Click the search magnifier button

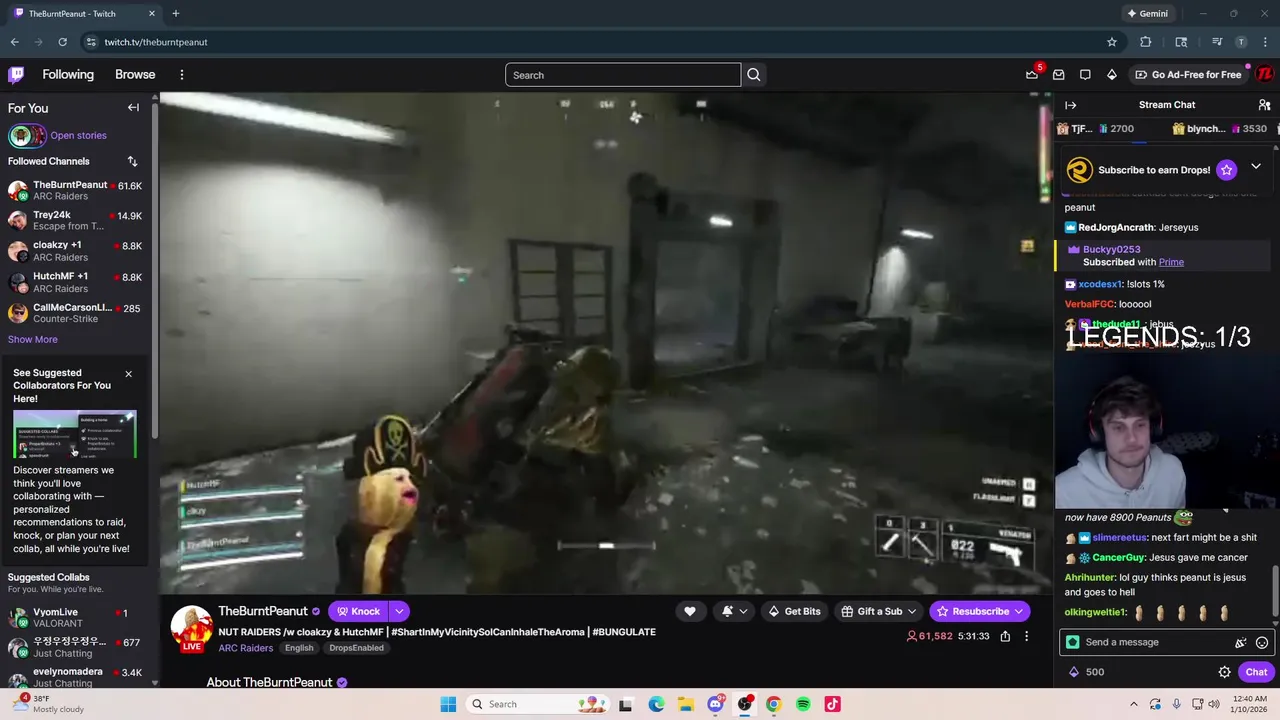pos(754,75)
